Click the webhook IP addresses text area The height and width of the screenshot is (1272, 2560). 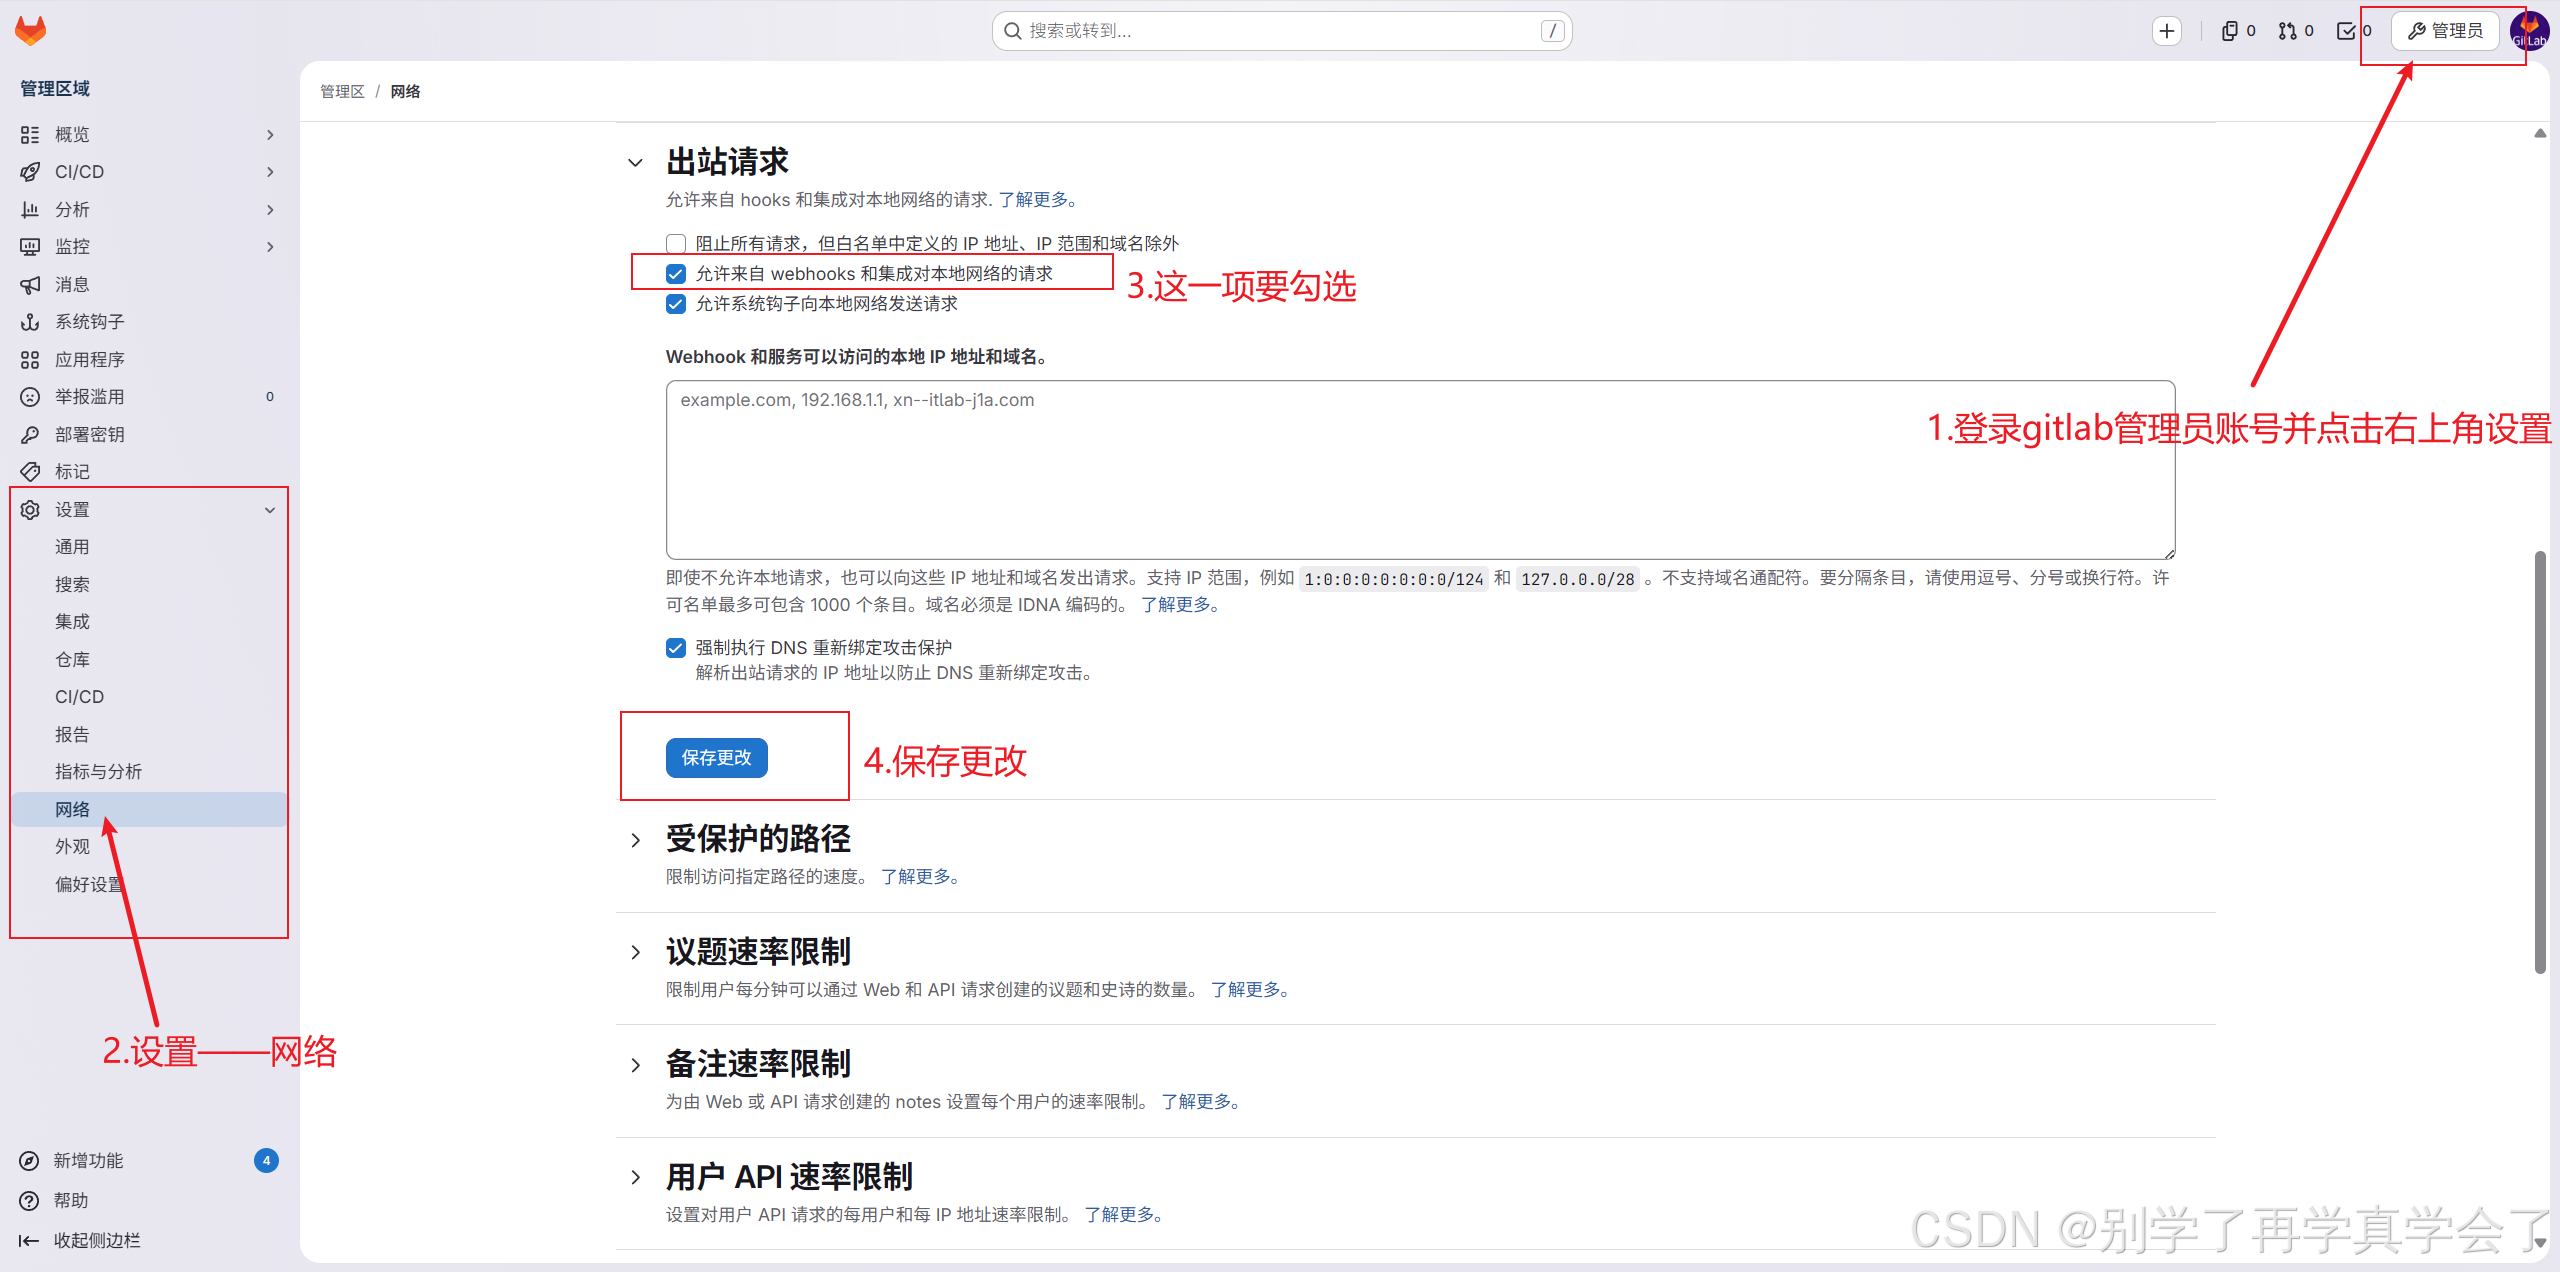coord(1420,470)
